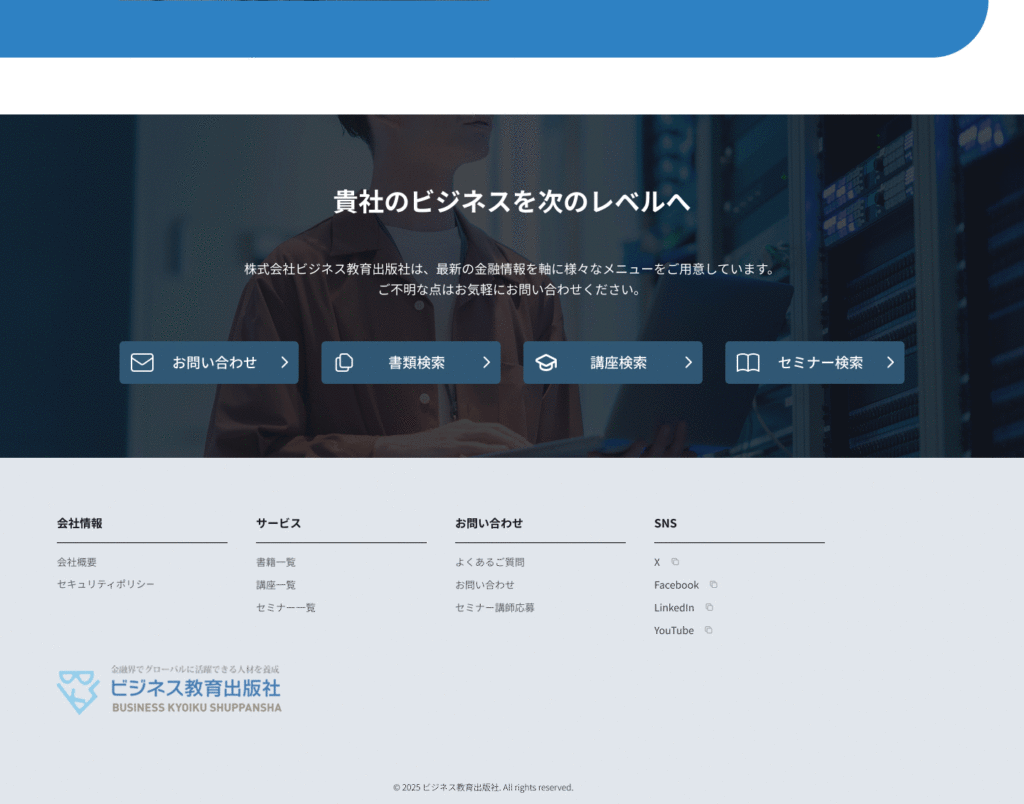Viewport: 1024px width, 804px height.
Task: Click the ビジネス教育出版社 footer logo
Action: point(169,689)
